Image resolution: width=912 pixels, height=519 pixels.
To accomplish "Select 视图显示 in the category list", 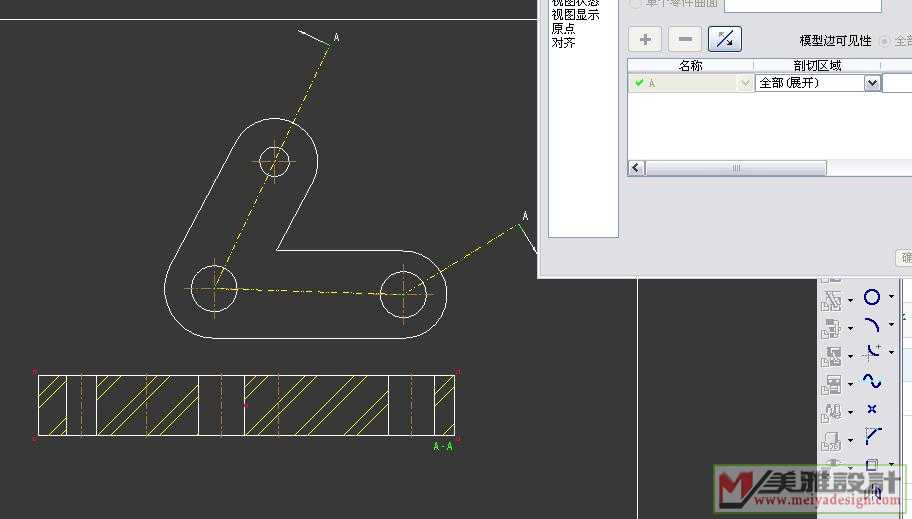I will (576, 15).
